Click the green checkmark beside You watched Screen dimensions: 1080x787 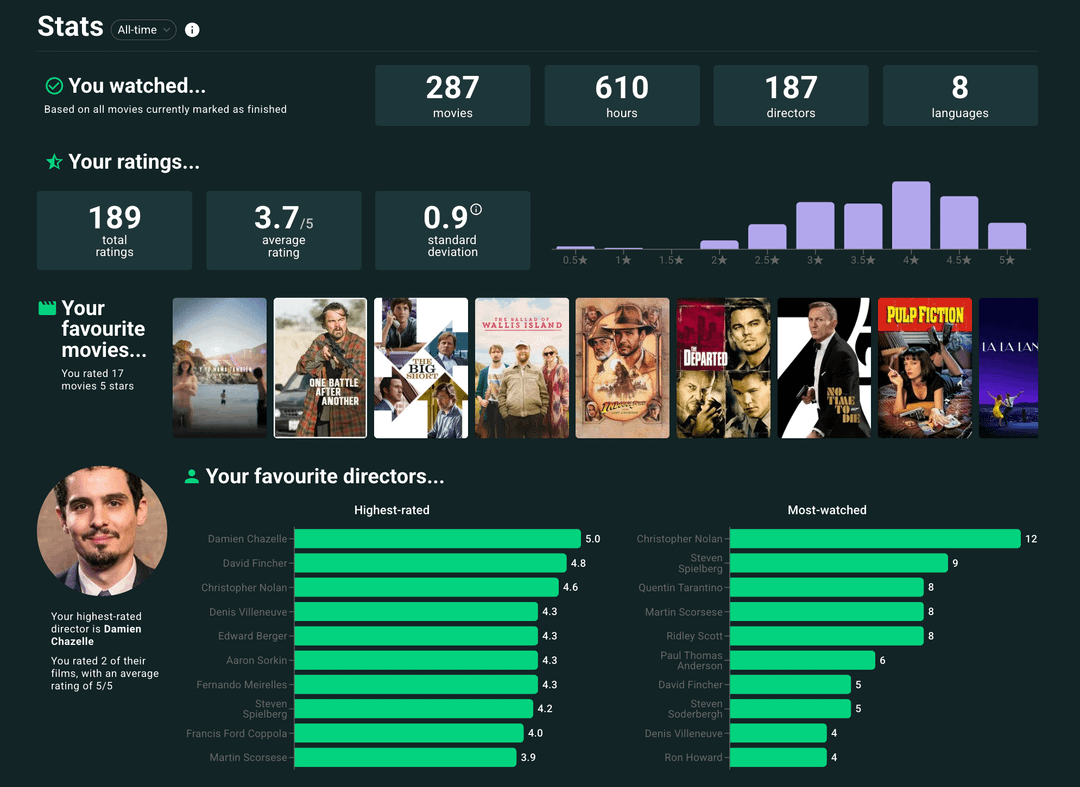pos(55,86)
